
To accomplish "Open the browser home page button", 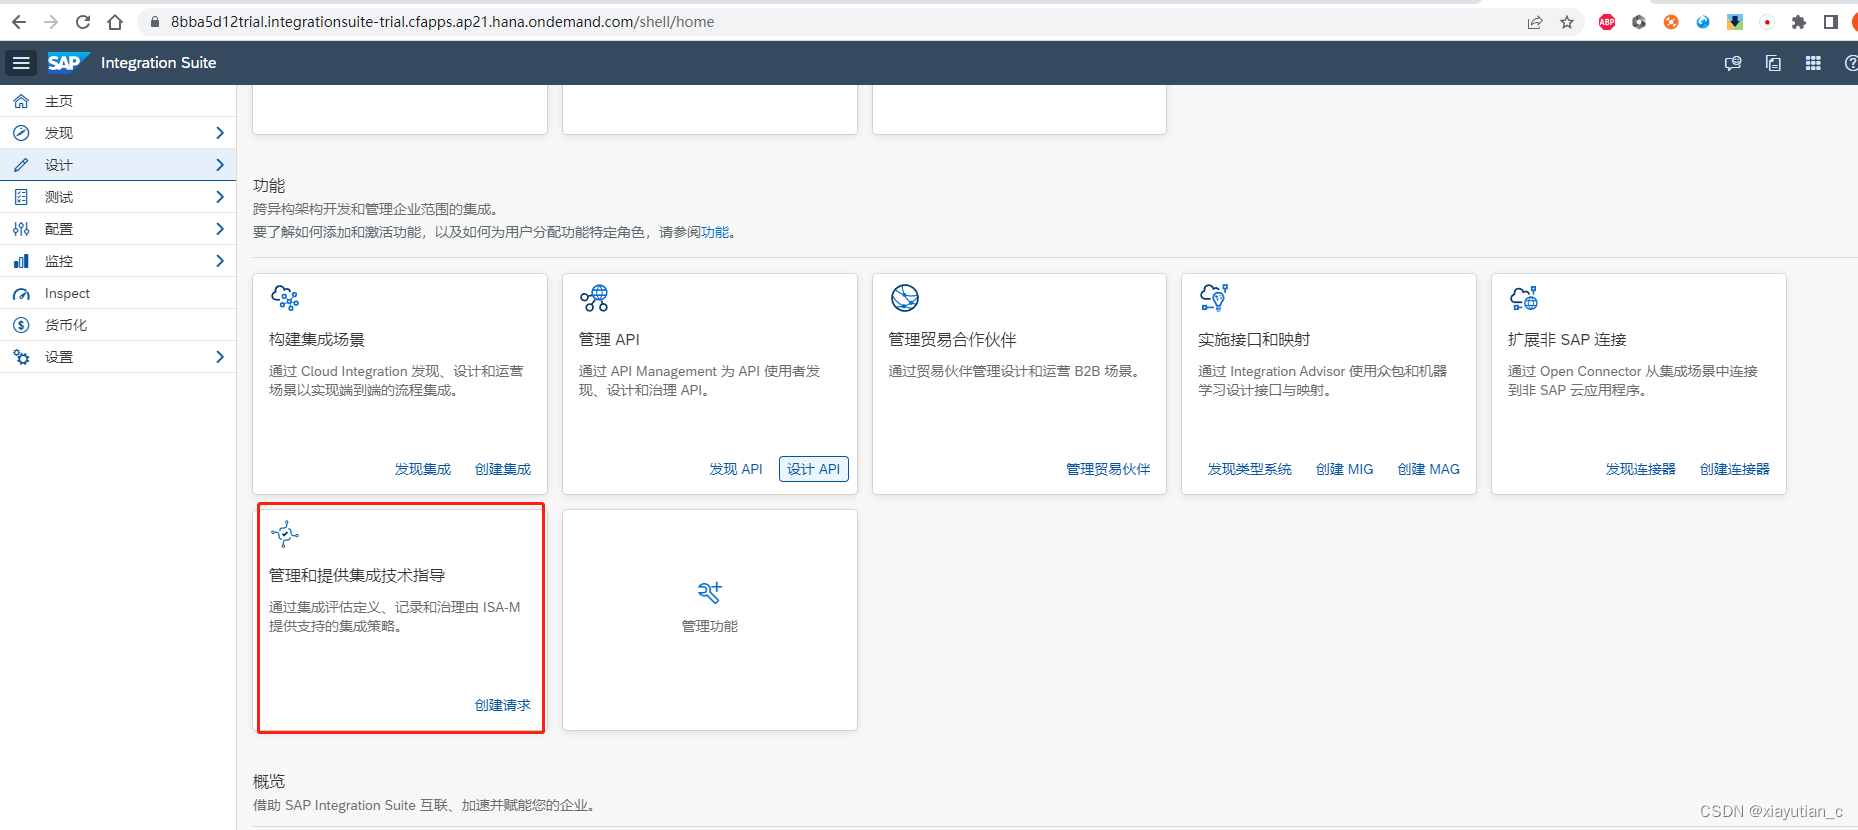I will coord(115,22).
